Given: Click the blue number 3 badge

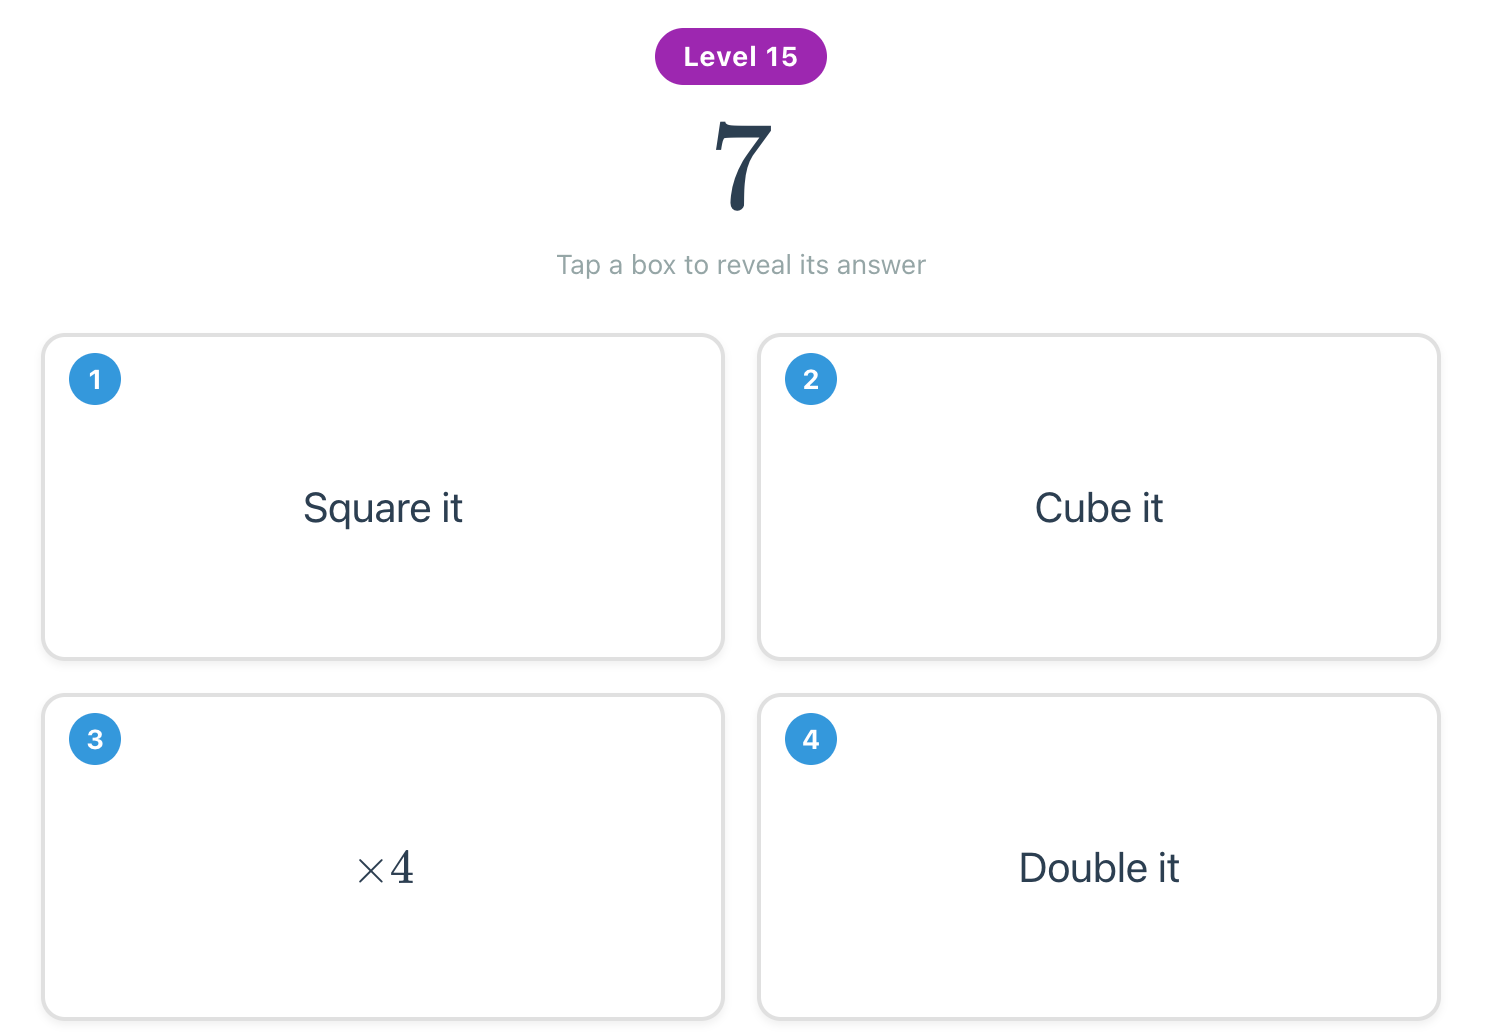Looking at the screenshot, I should click(x=95, y=739).
